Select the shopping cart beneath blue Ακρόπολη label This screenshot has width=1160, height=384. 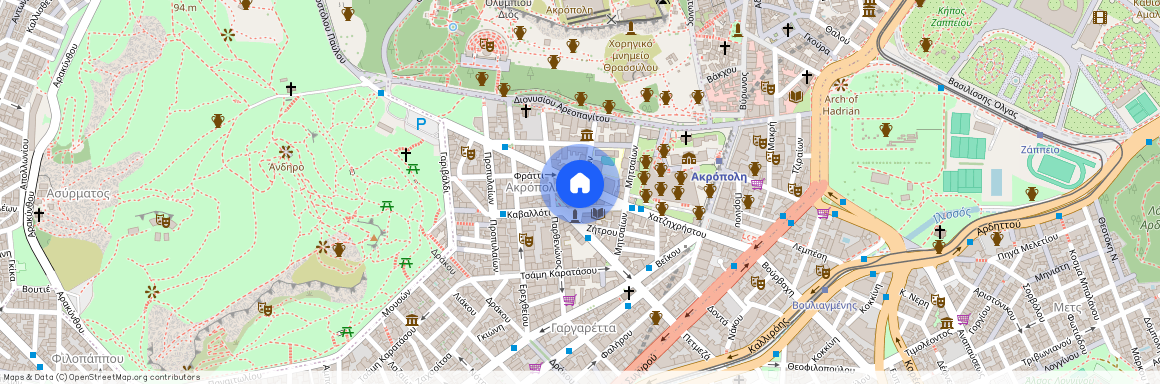(x=757, y=184)
